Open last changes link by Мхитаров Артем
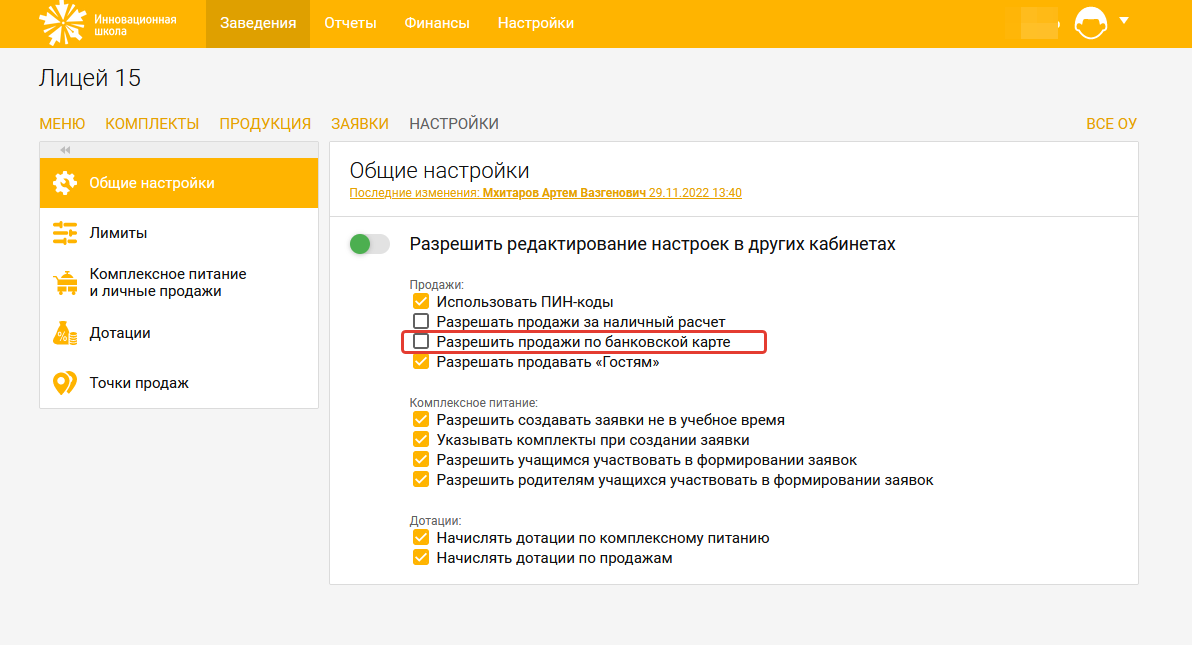The width and height of the screenshot is (1192, 645). (x=545, y=193)
